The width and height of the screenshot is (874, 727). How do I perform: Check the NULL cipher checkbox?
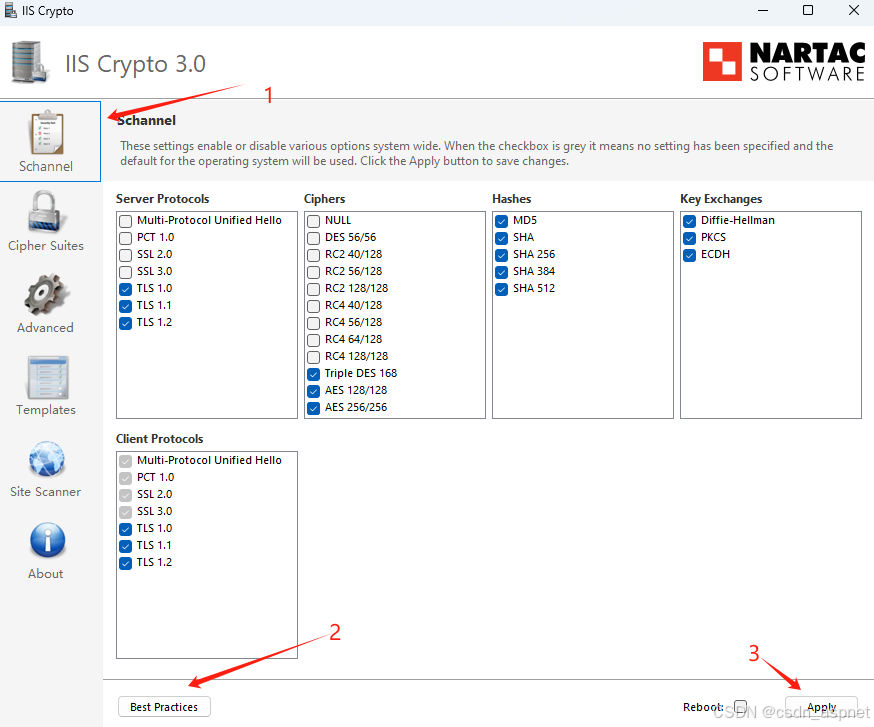313,221
